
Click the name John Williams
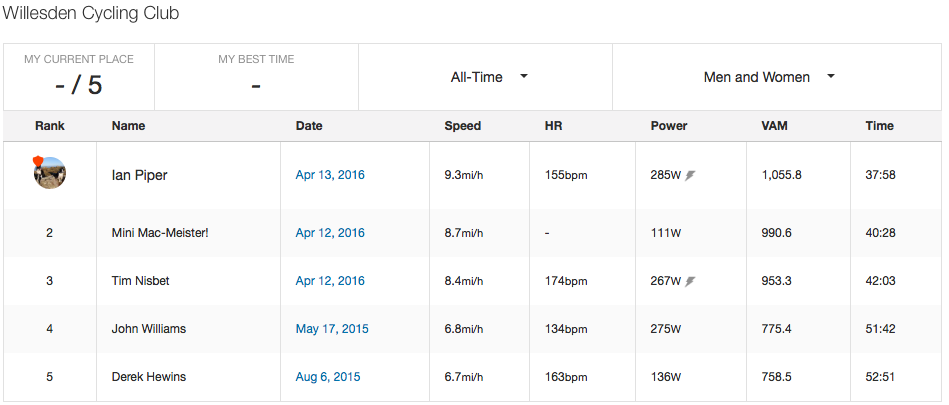coord(148,329)
